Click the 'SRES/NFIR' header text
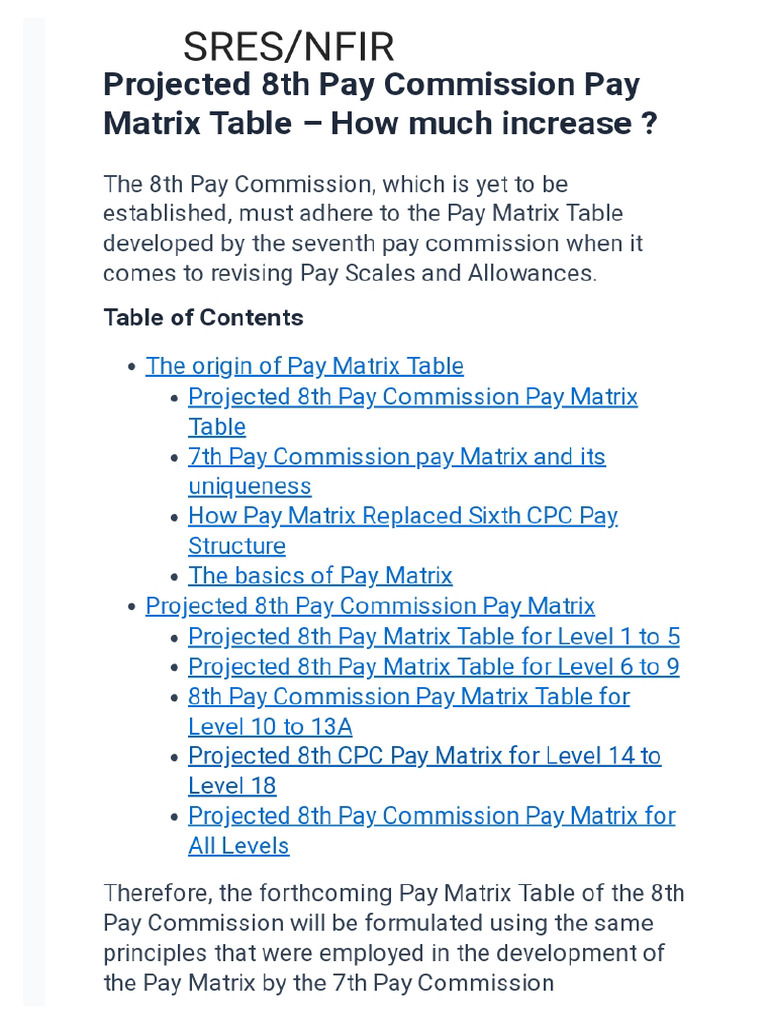Viewport: 768px width, 1024px height. (x=289, y=47)
